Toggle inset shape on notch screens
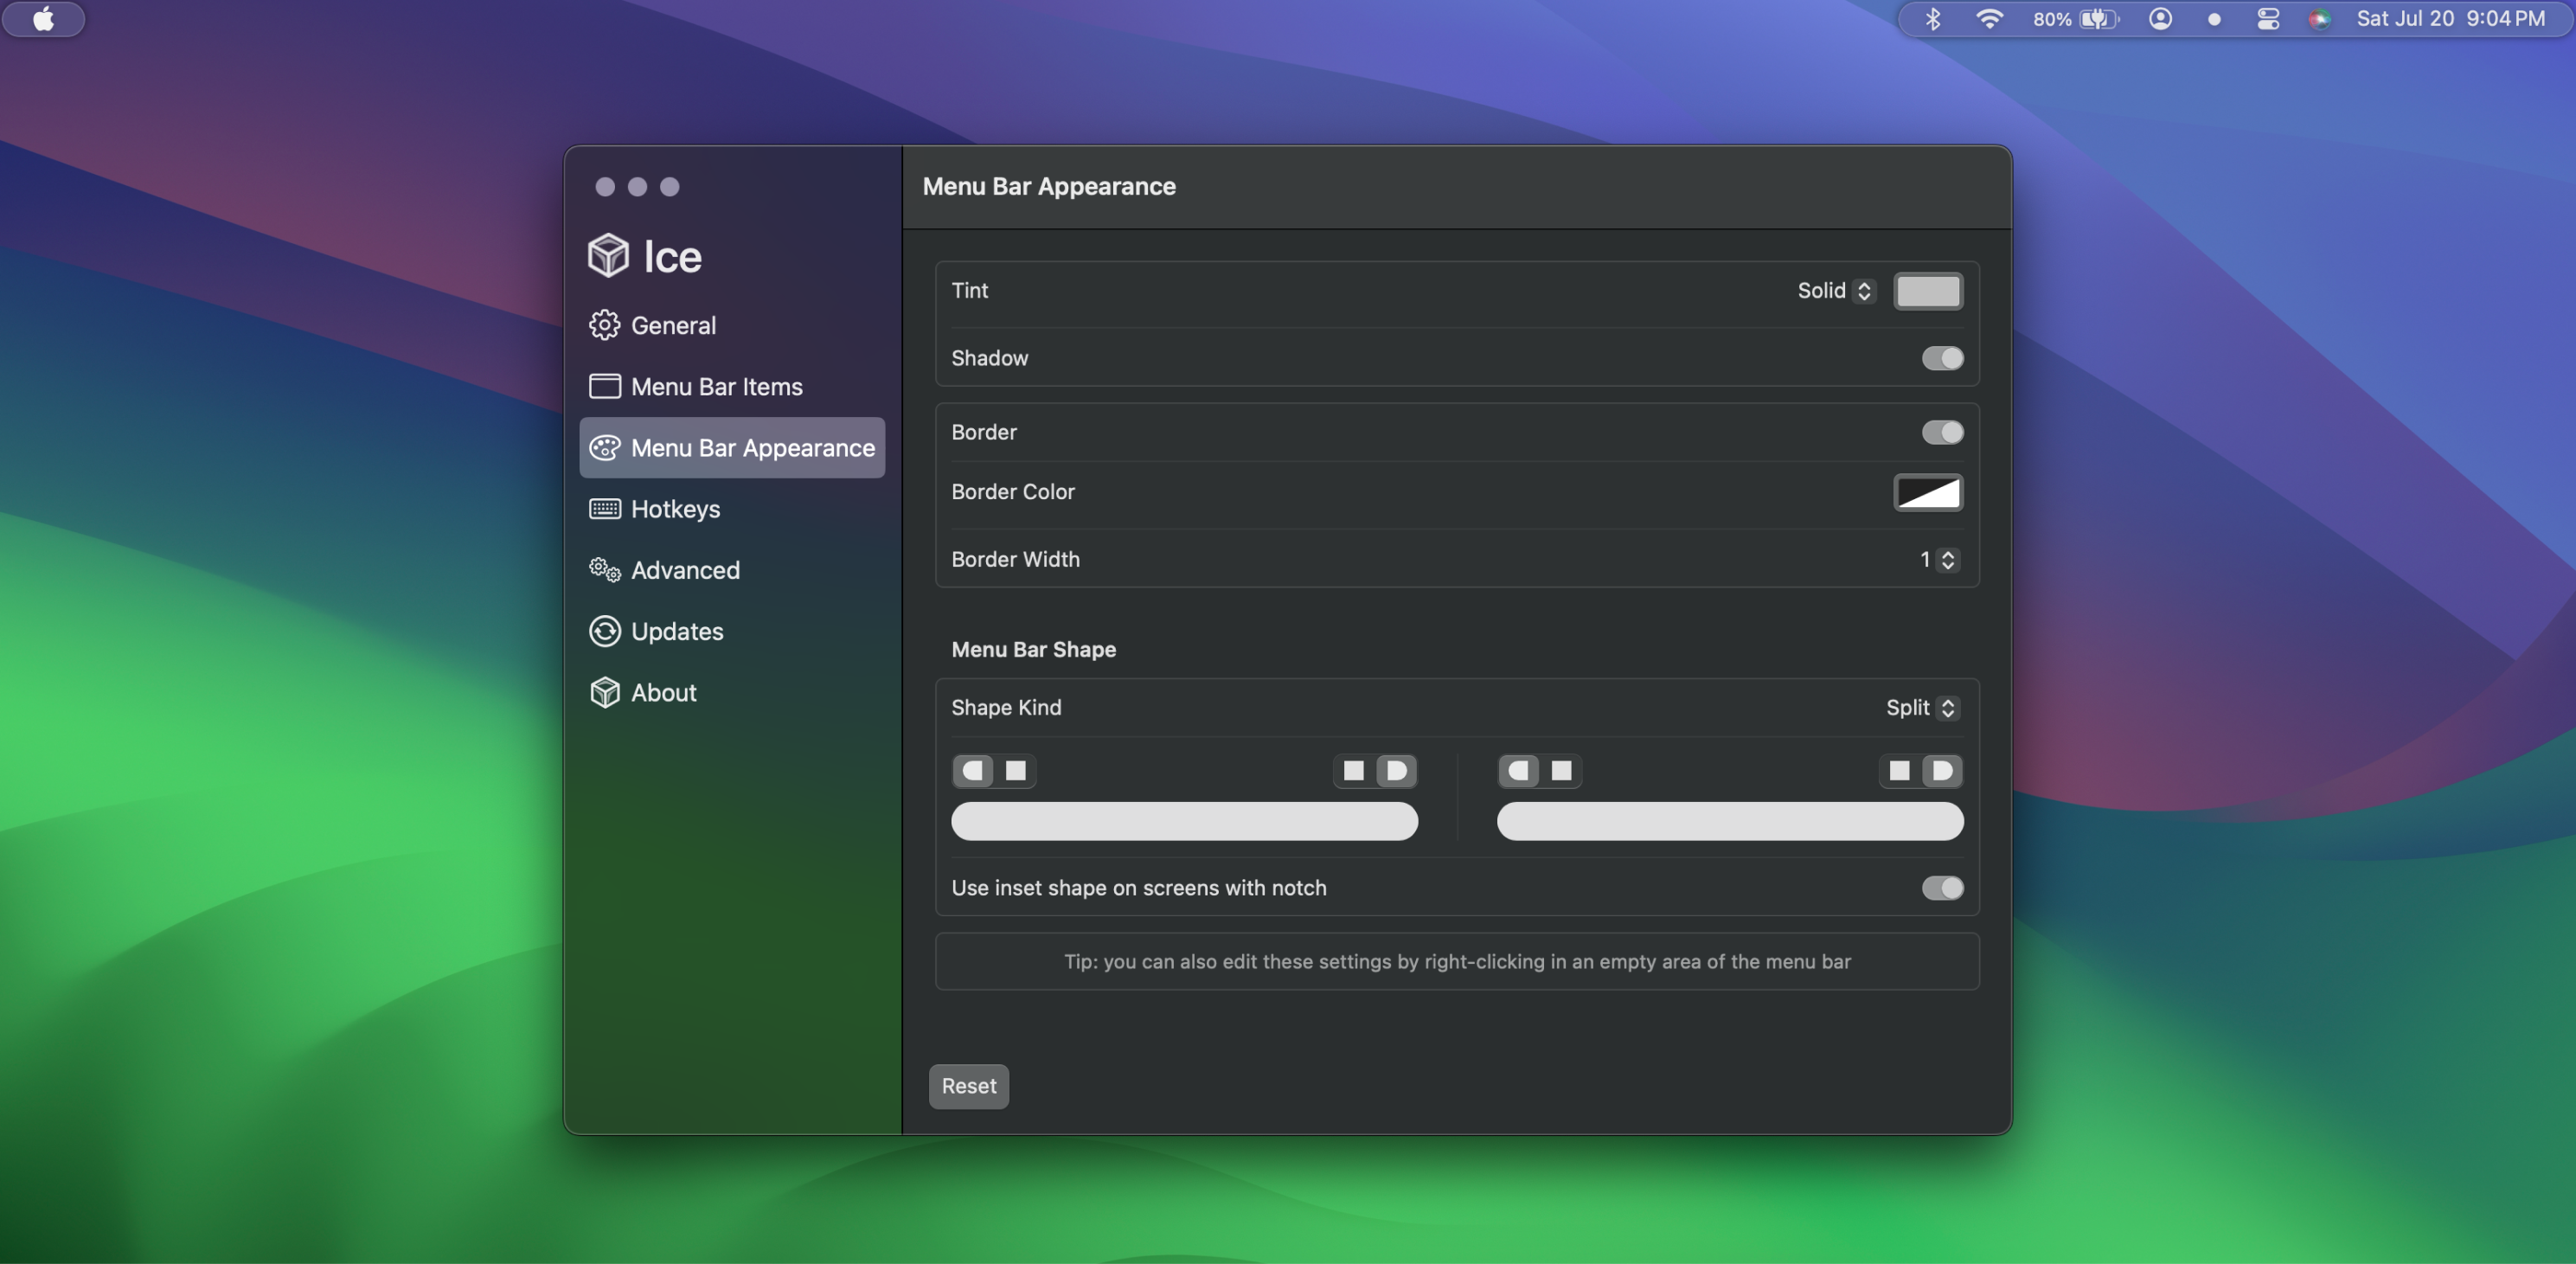 pos(1941,888)
